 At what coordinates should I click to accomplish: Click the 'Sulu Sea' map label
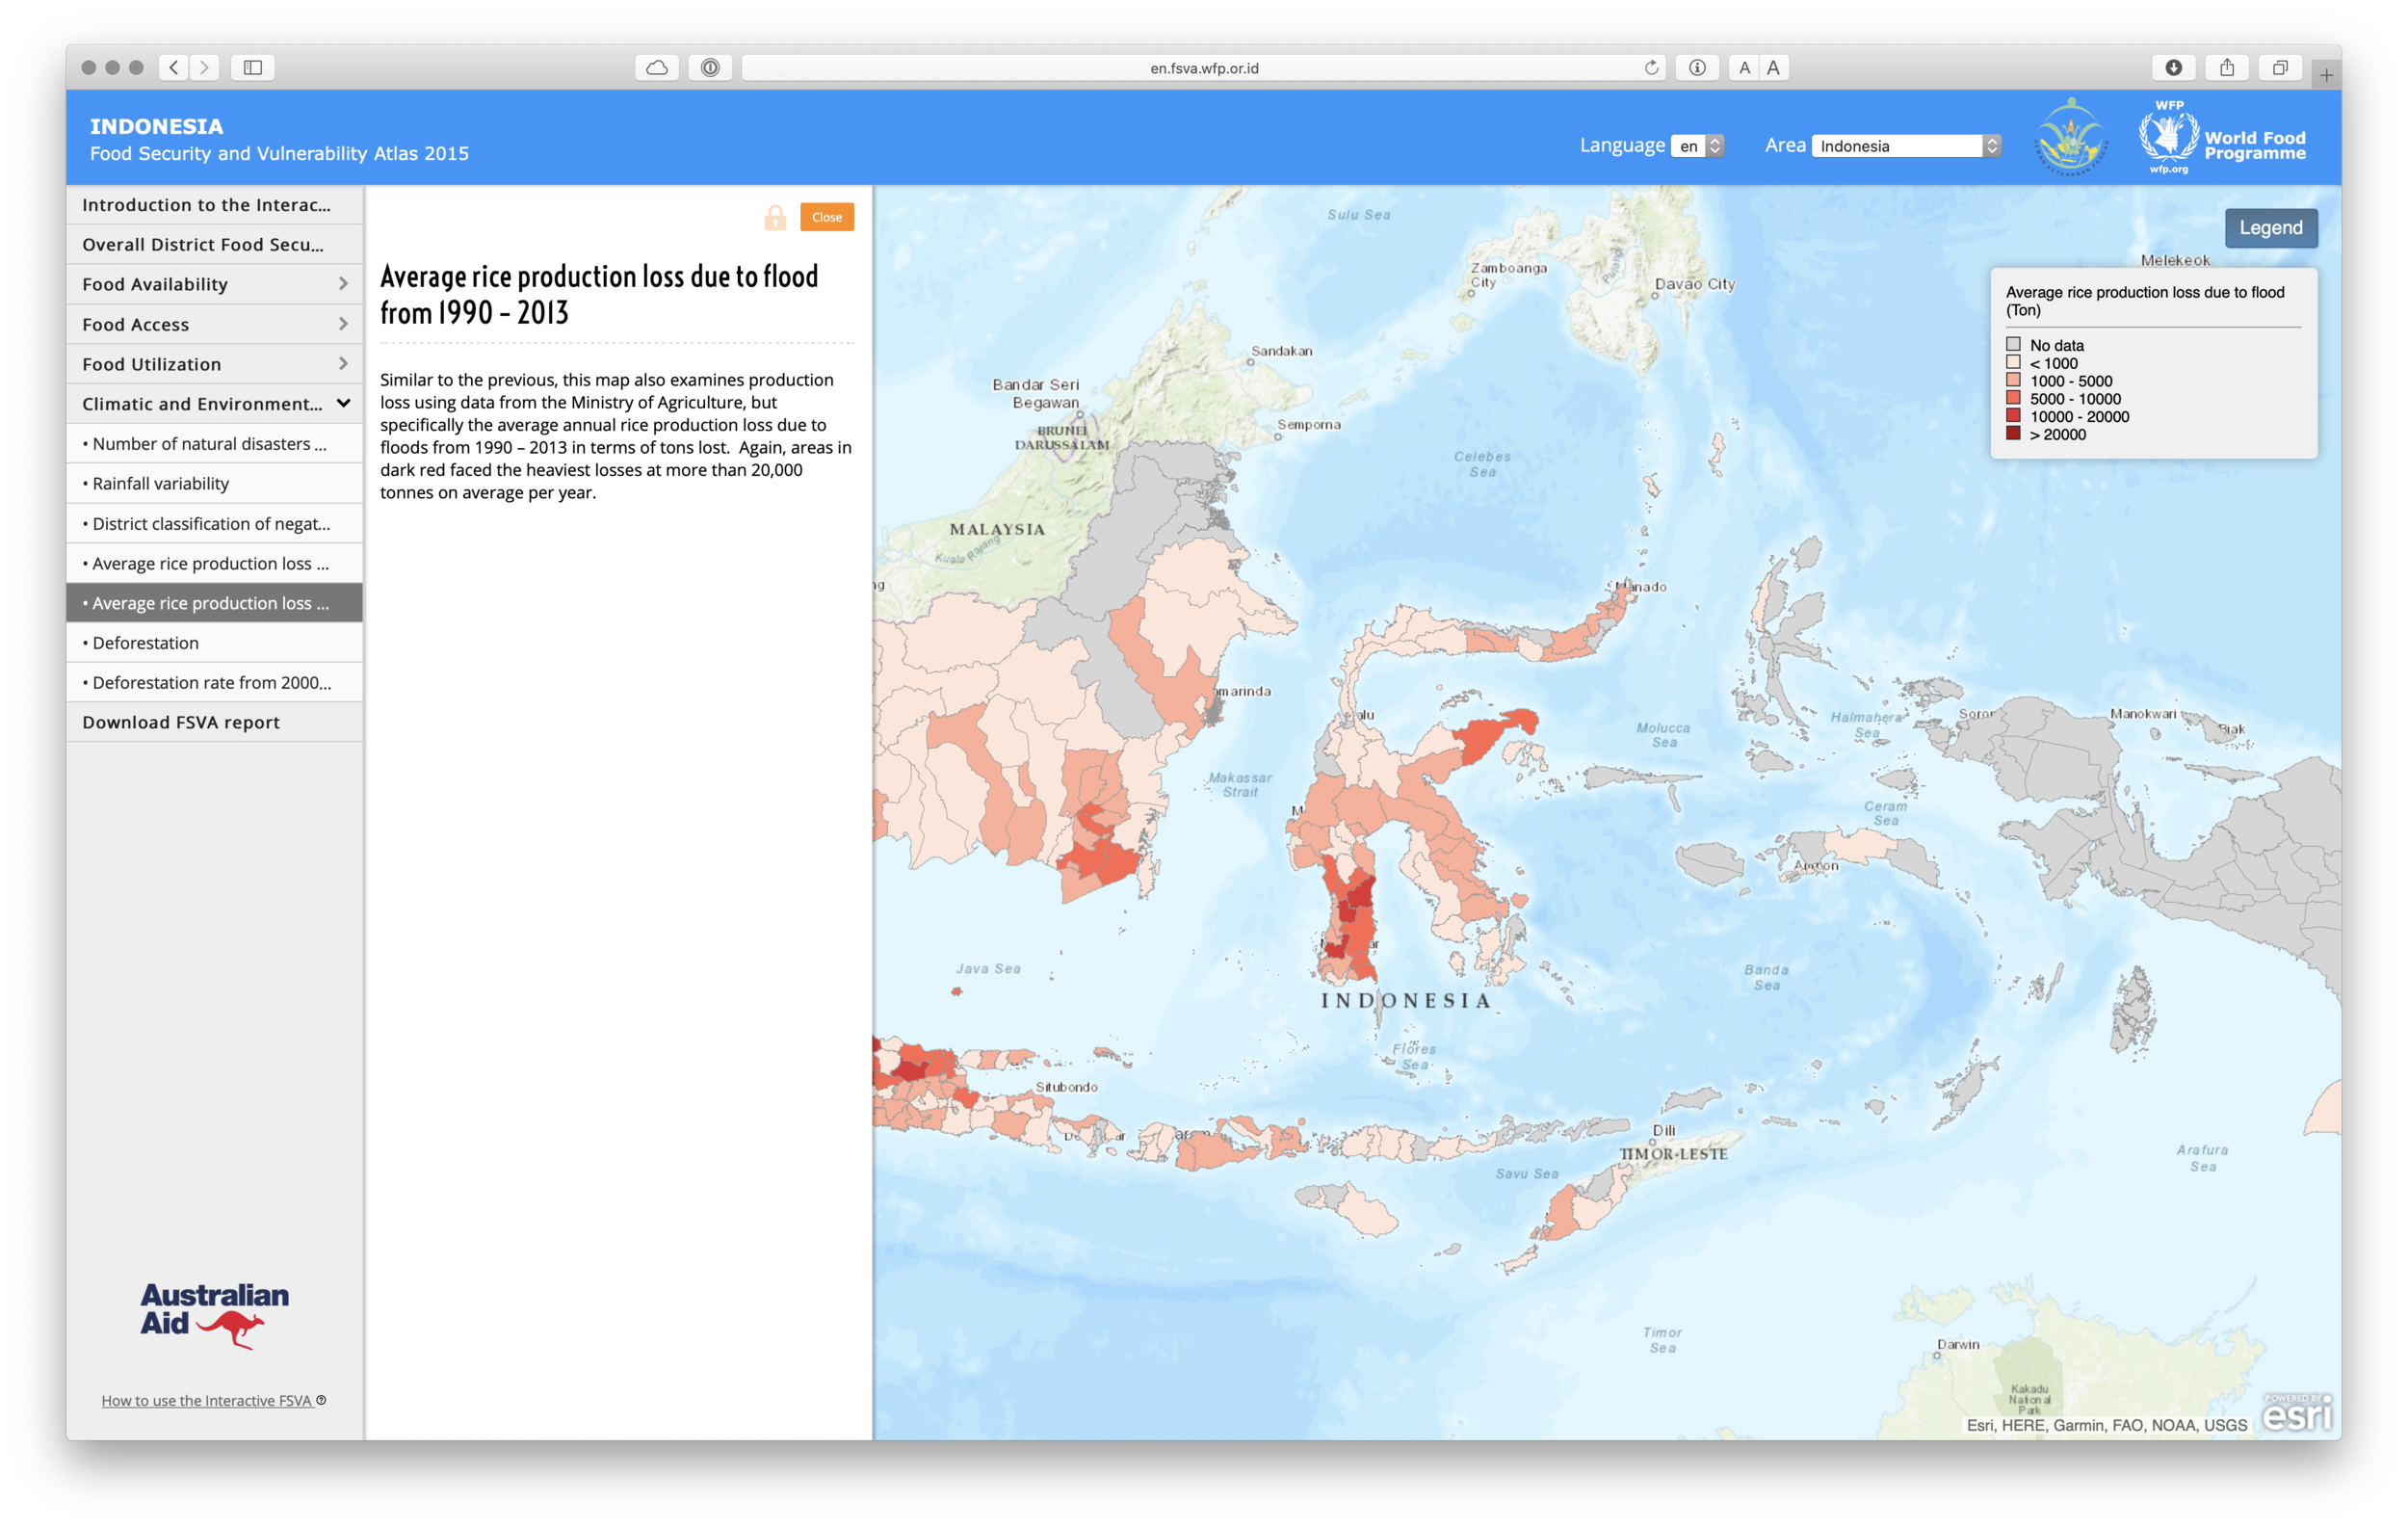click(1358, 214)
